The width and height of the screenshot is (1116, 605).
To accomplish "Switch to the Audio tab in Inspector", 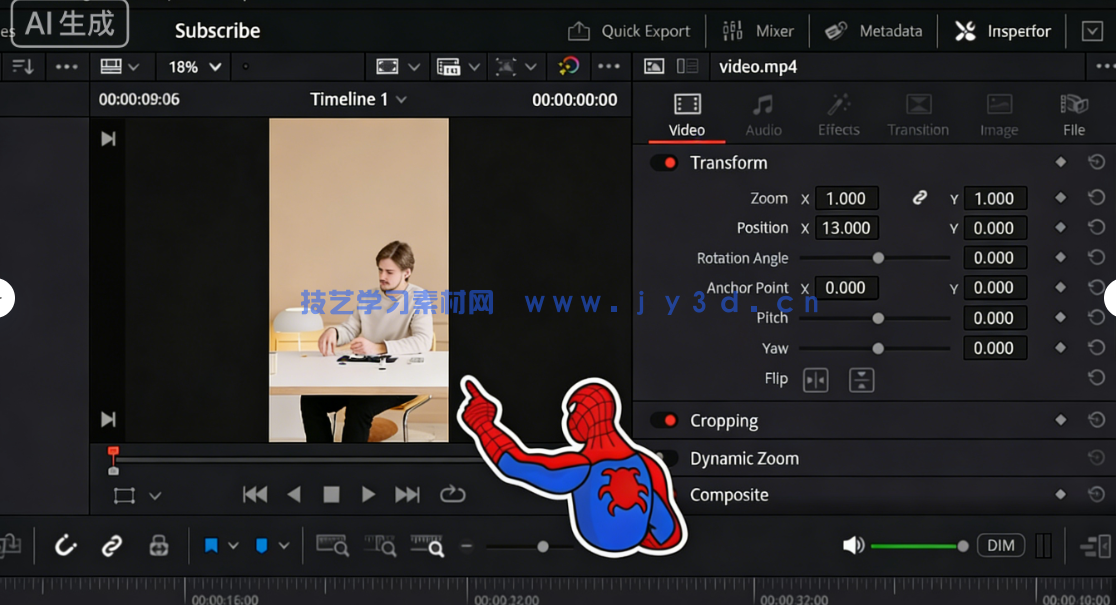I will tap(763, 113).
